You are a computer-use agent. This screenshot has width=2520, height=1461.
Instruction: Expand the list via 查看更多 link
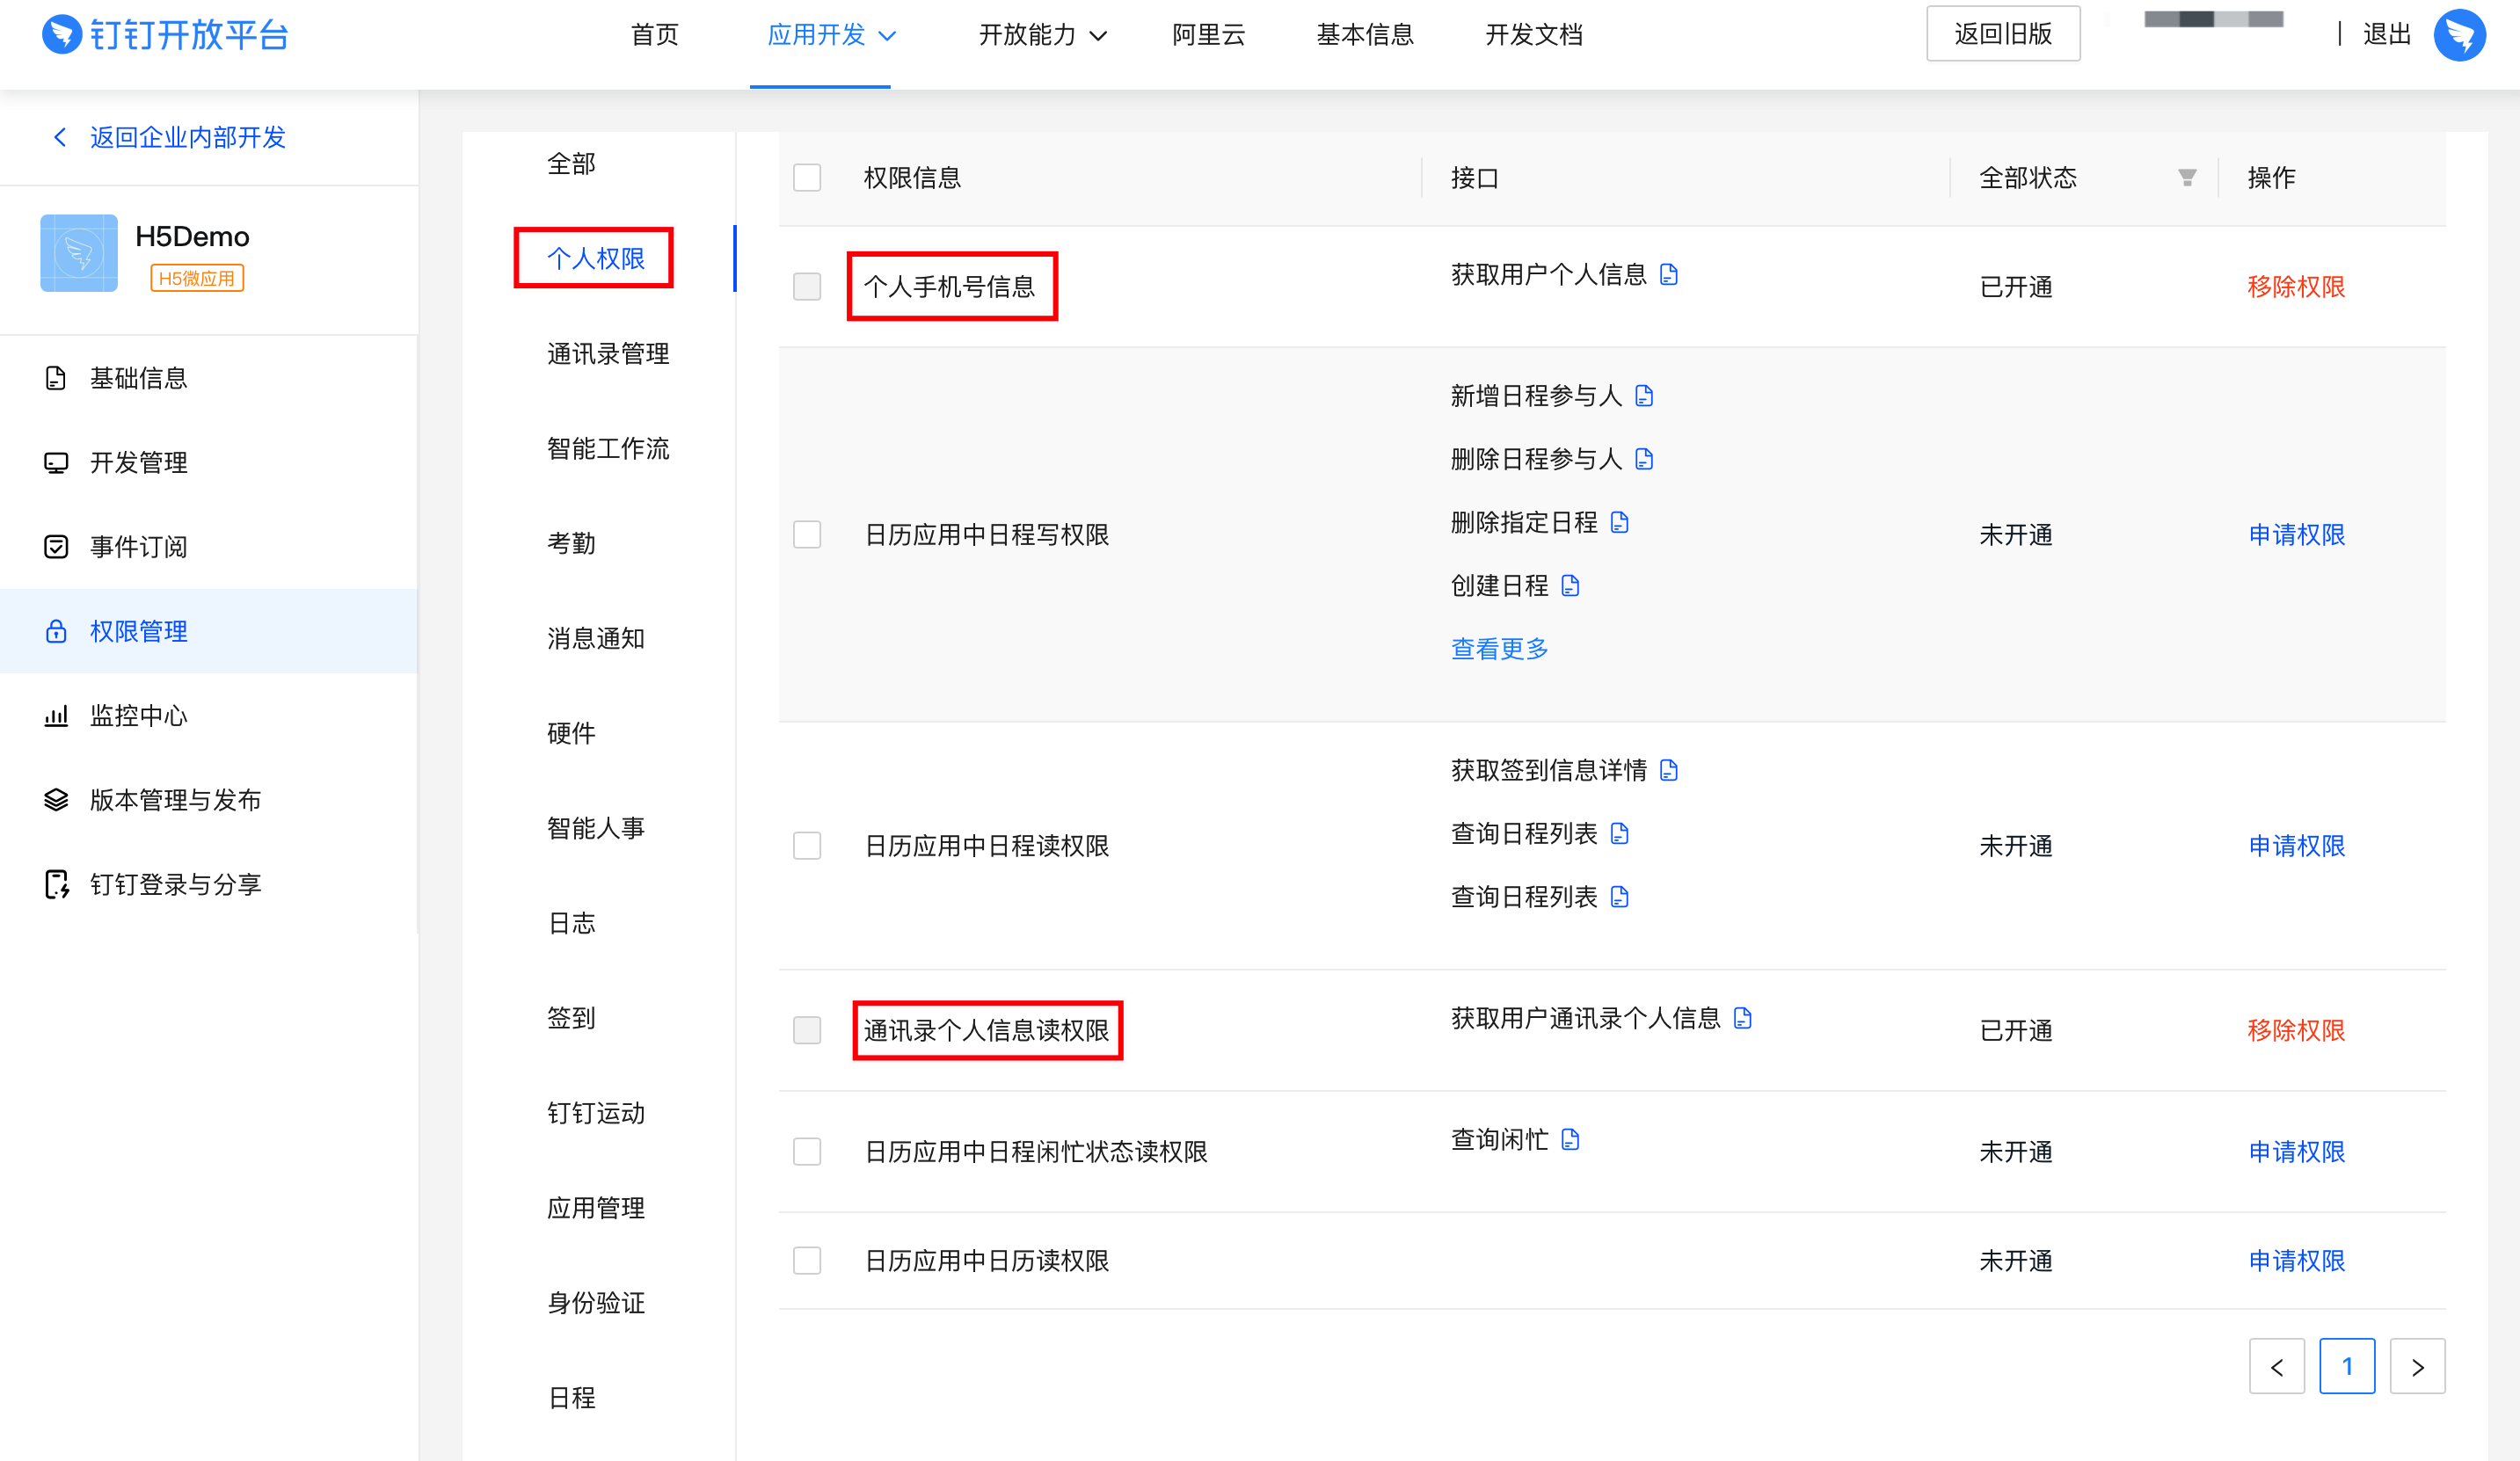(x=1499, y=648)
